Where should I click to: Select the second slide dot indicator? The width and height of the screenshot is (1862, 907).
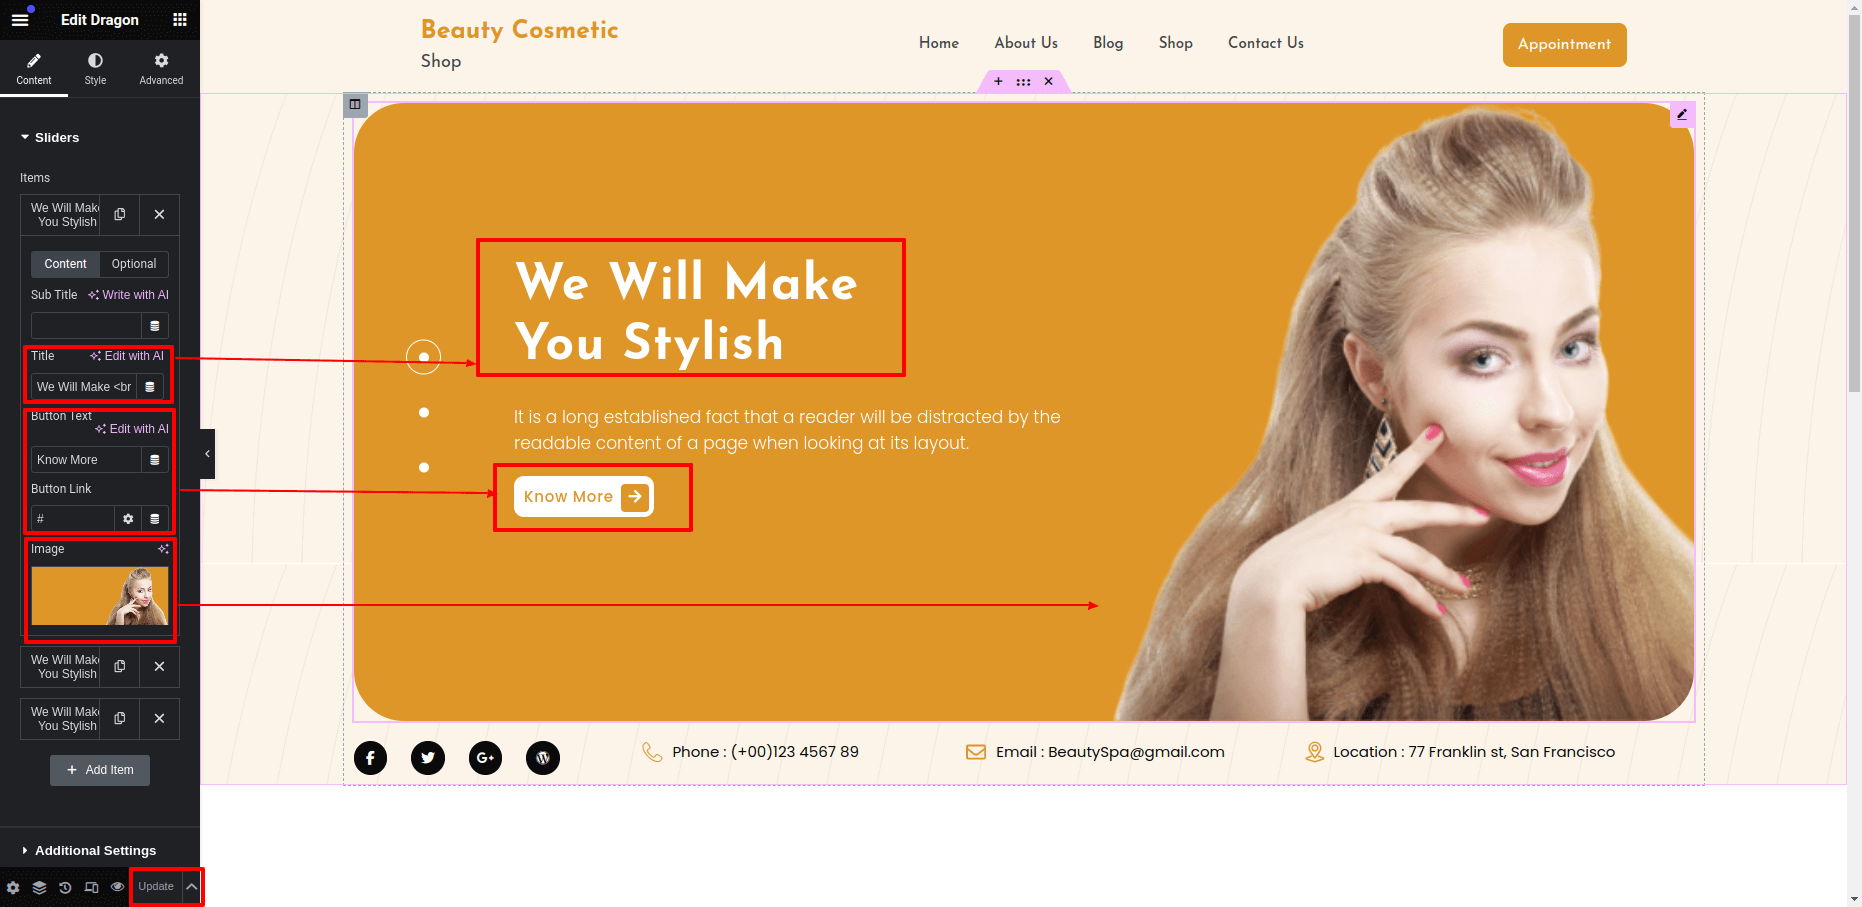tap(424, 412)
